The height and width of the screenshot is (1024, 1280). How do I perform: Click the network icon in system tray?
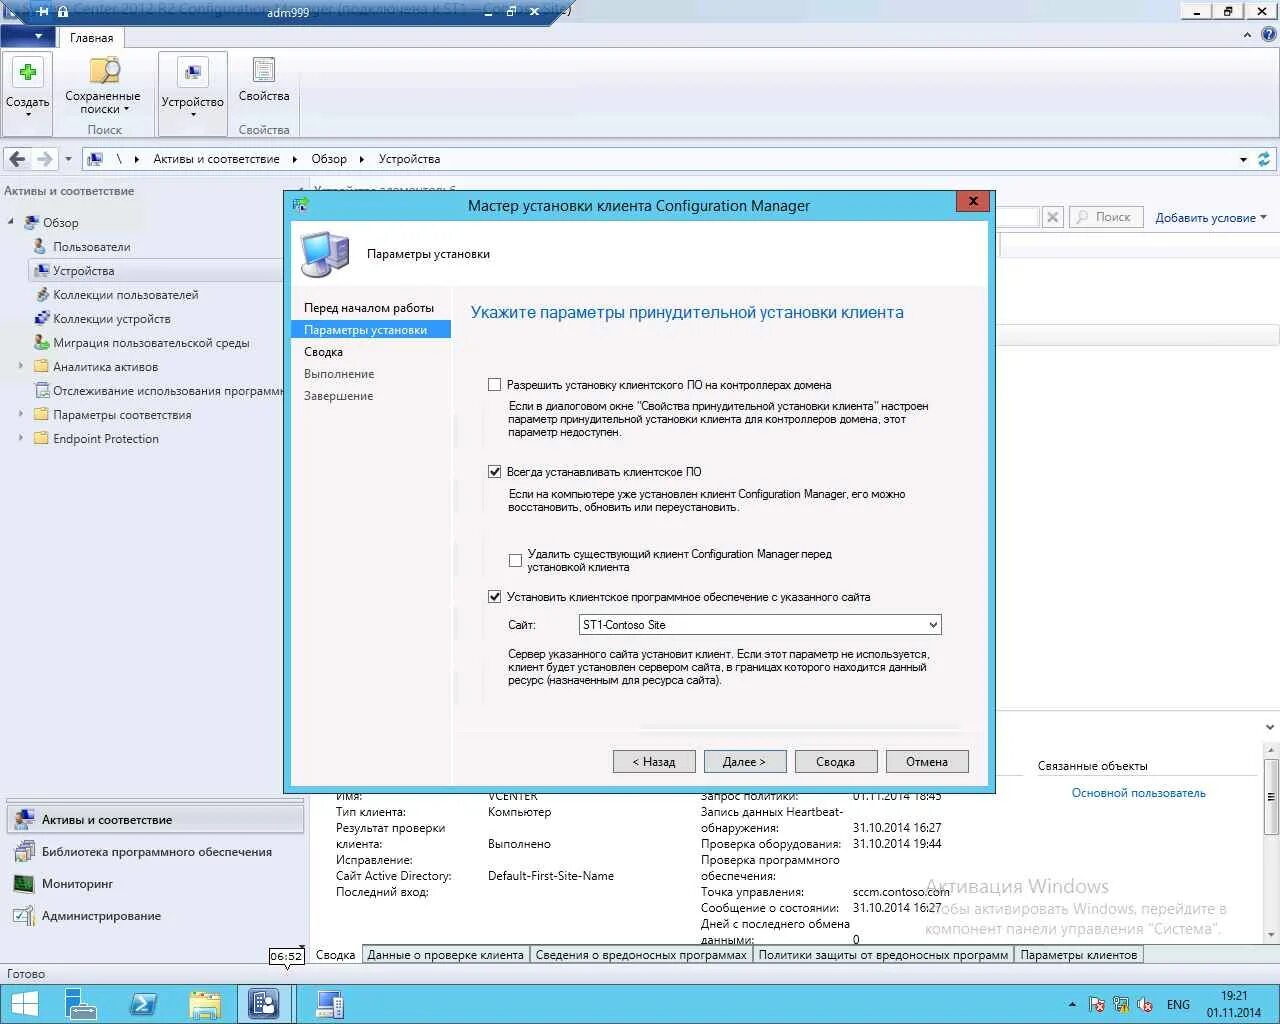pos(1121,1005)
